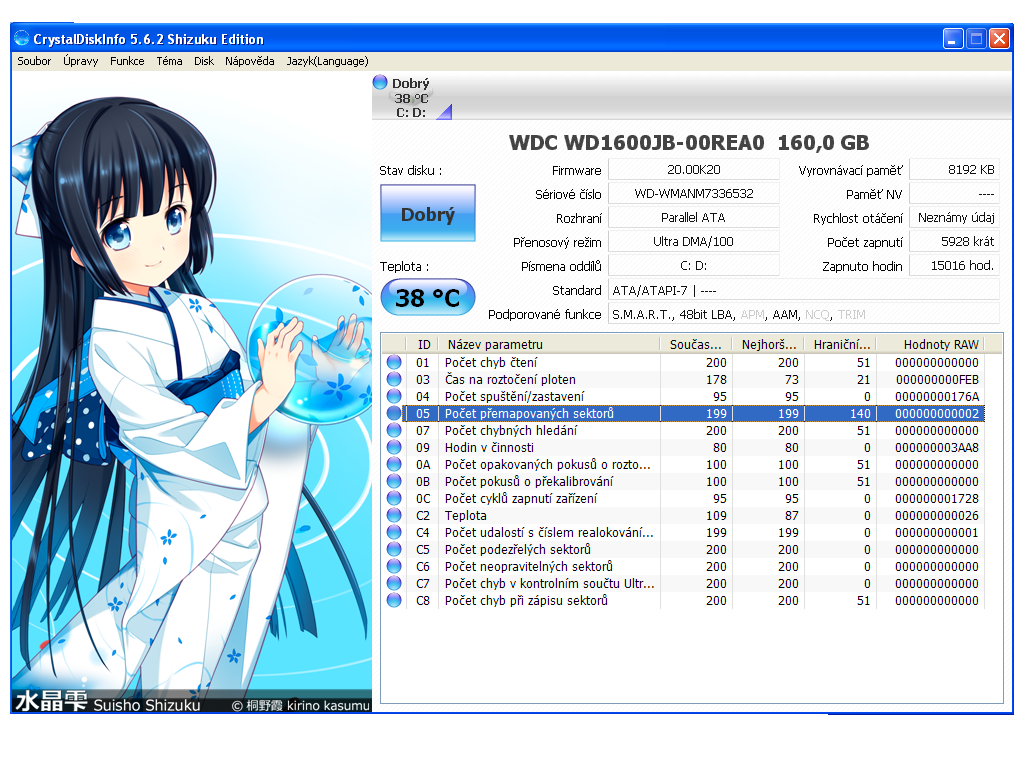
Task: Select the row Počet pokusů o překalibrování
Action: point(683,481)
